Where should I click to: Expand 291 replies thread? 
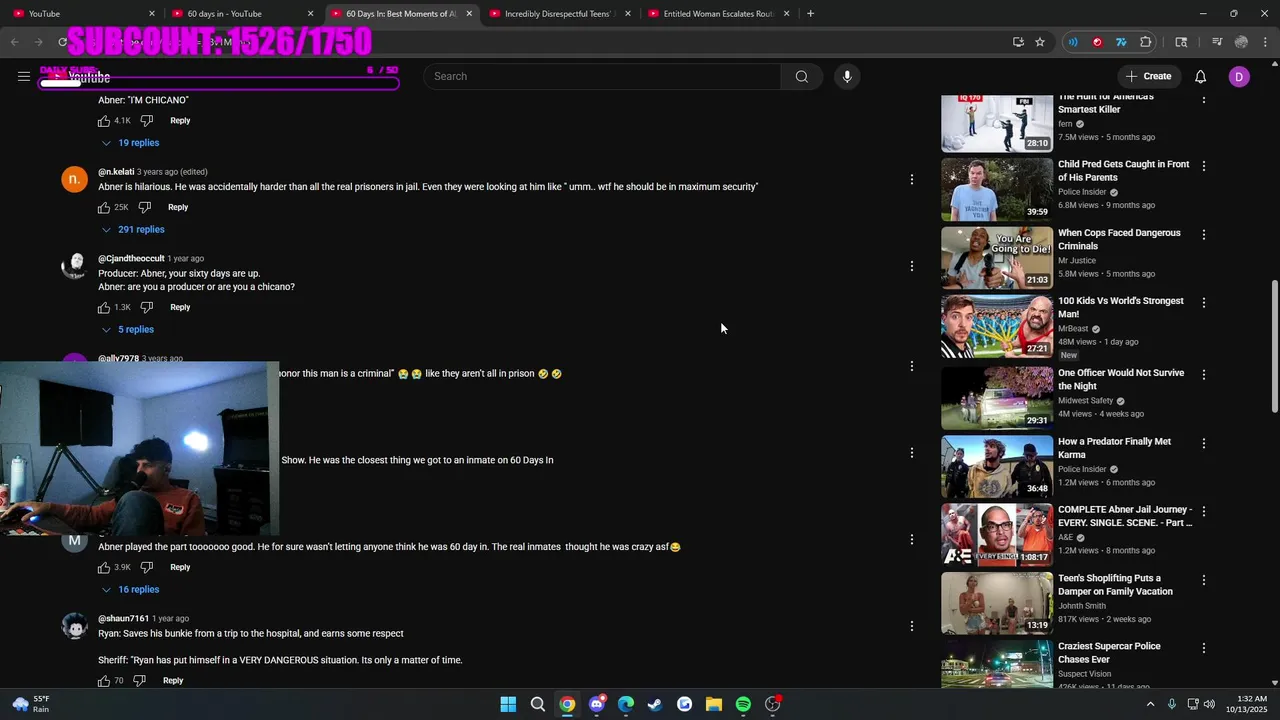(132, 229)
